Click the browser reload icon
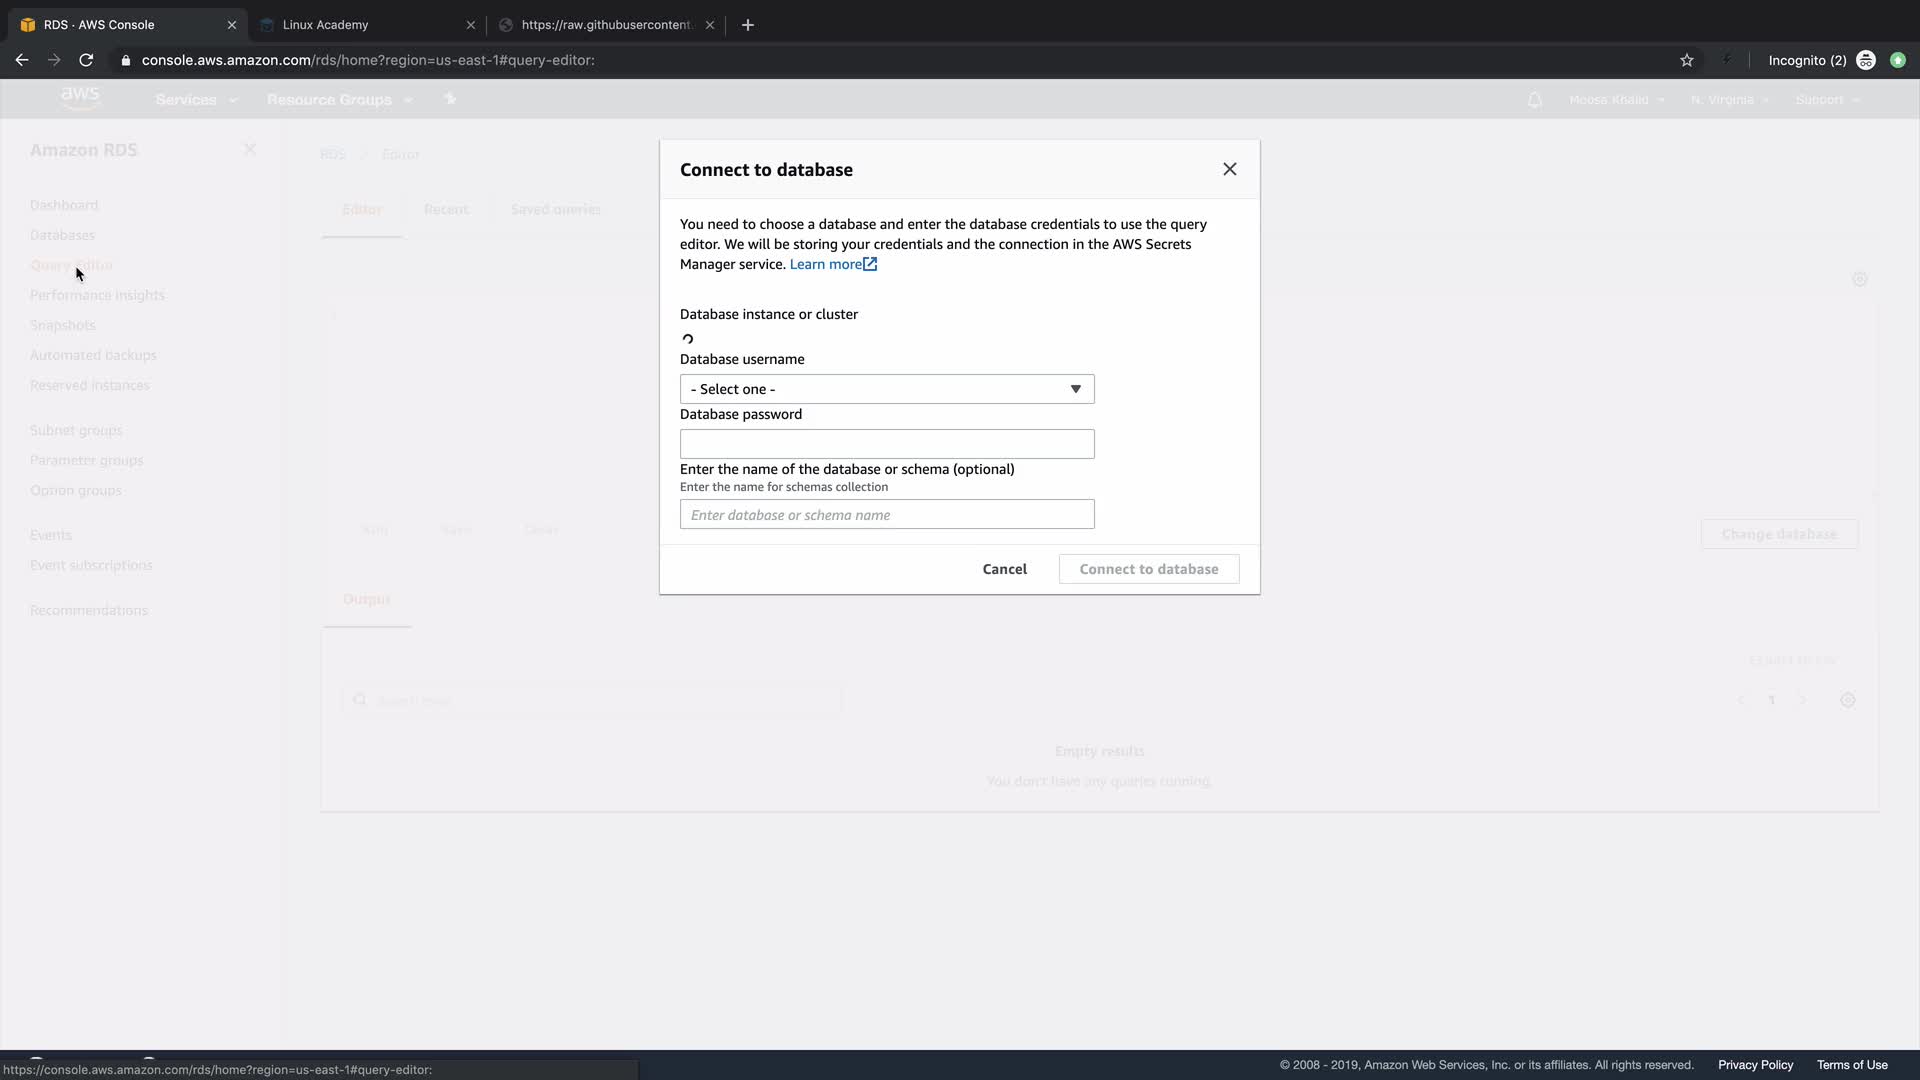Image resolution: width=1920 pixels, height=1080 pixels. click(x=86, y=60)
